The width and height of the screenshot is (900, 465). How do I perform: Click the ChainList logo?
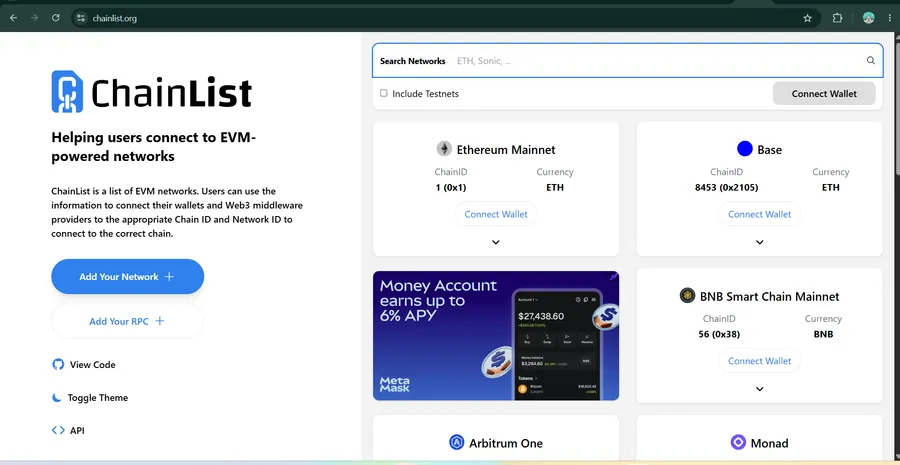(152, 92)
